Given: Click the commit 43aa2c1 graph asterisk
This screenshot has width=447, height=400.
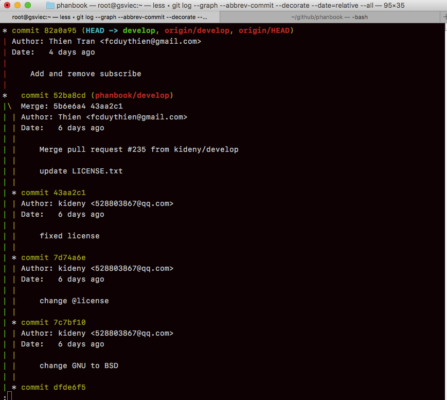Looking at the screenshot, I should tap(14, 193).
